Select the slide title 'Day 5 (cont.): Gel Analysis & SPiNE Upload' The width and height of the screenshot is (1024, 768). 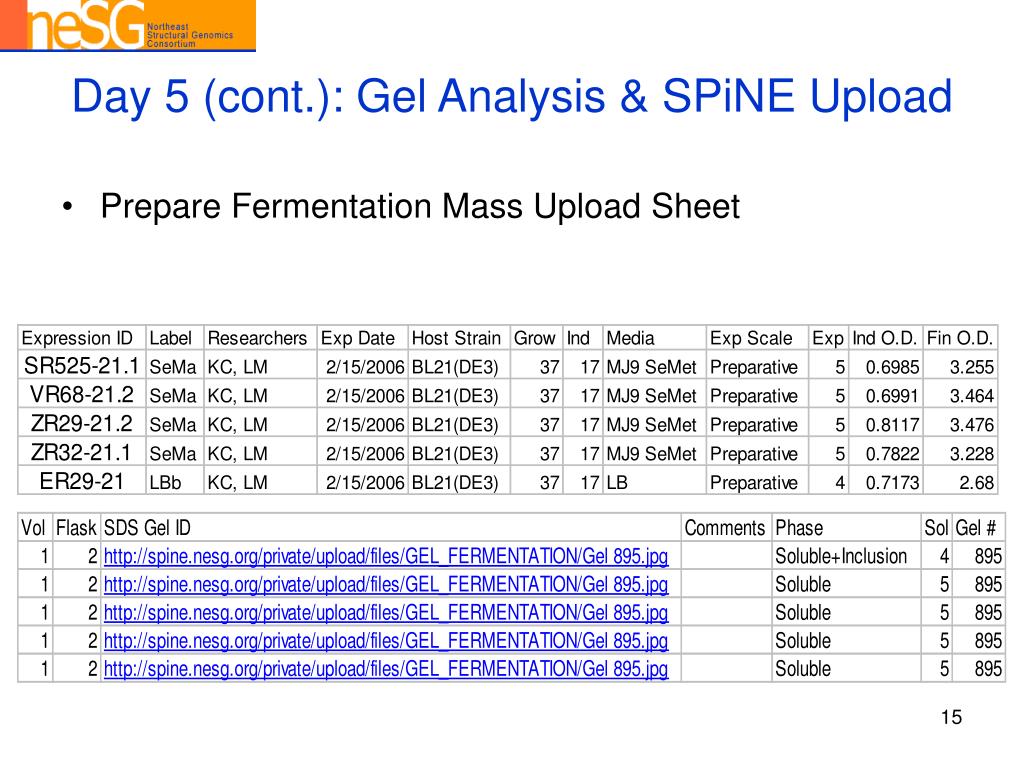tap(512, 97)
